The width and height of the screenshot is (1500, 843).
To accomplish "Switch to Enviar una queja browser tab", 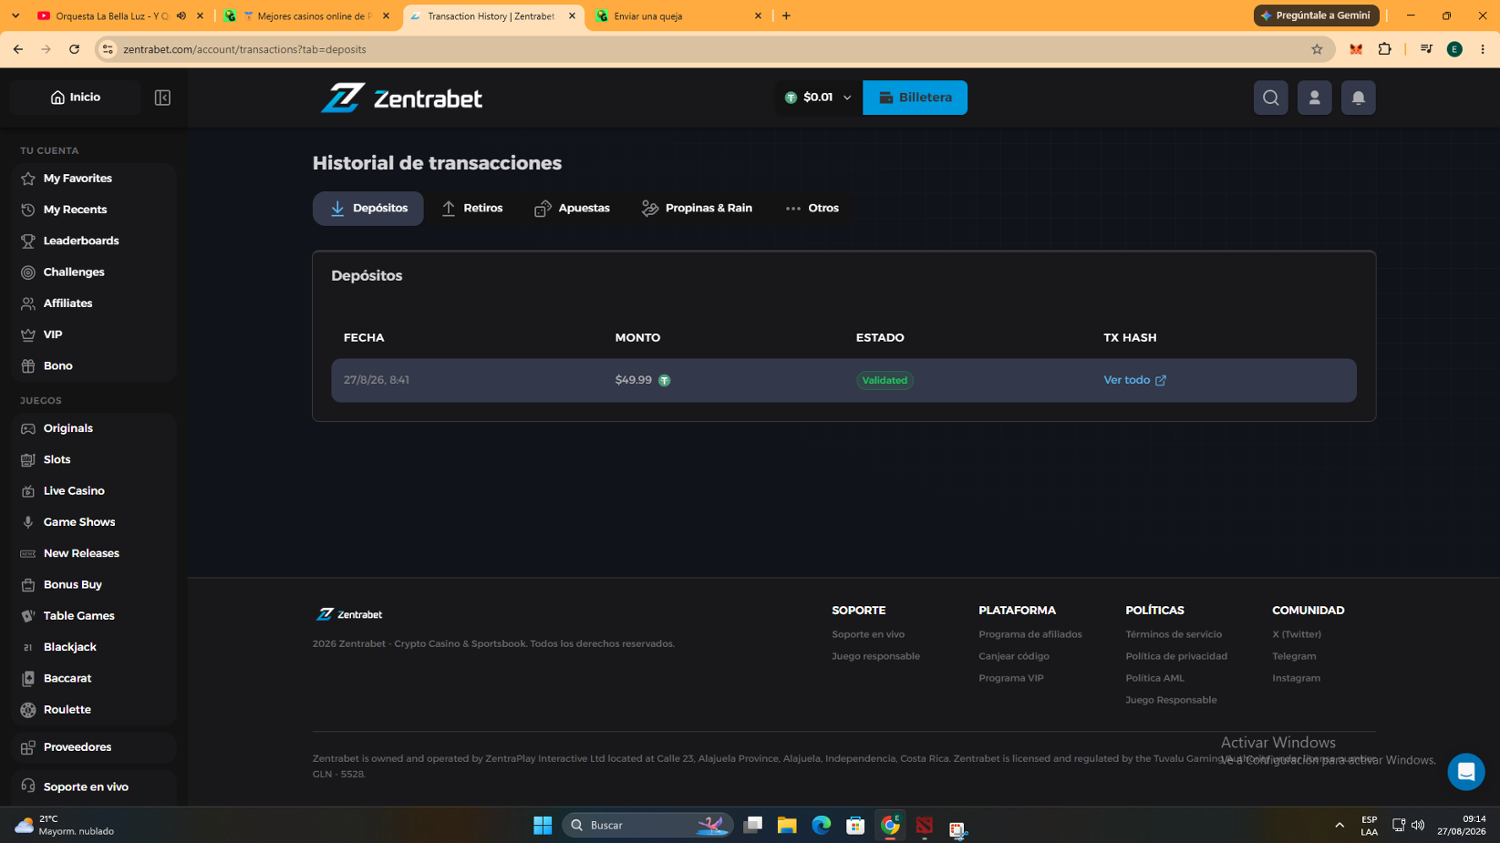I will (x=679, y=16).
